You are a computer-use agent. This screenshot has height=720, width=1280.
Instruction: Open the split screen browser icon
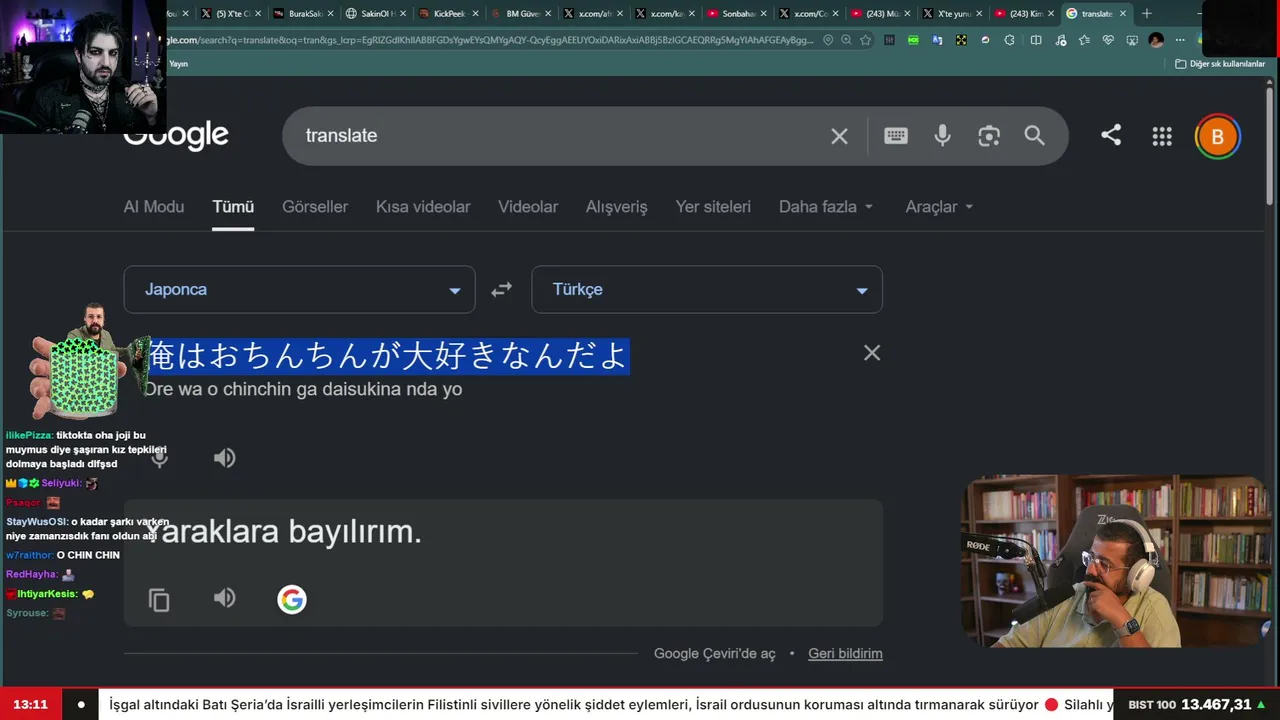click(1036, 40)
